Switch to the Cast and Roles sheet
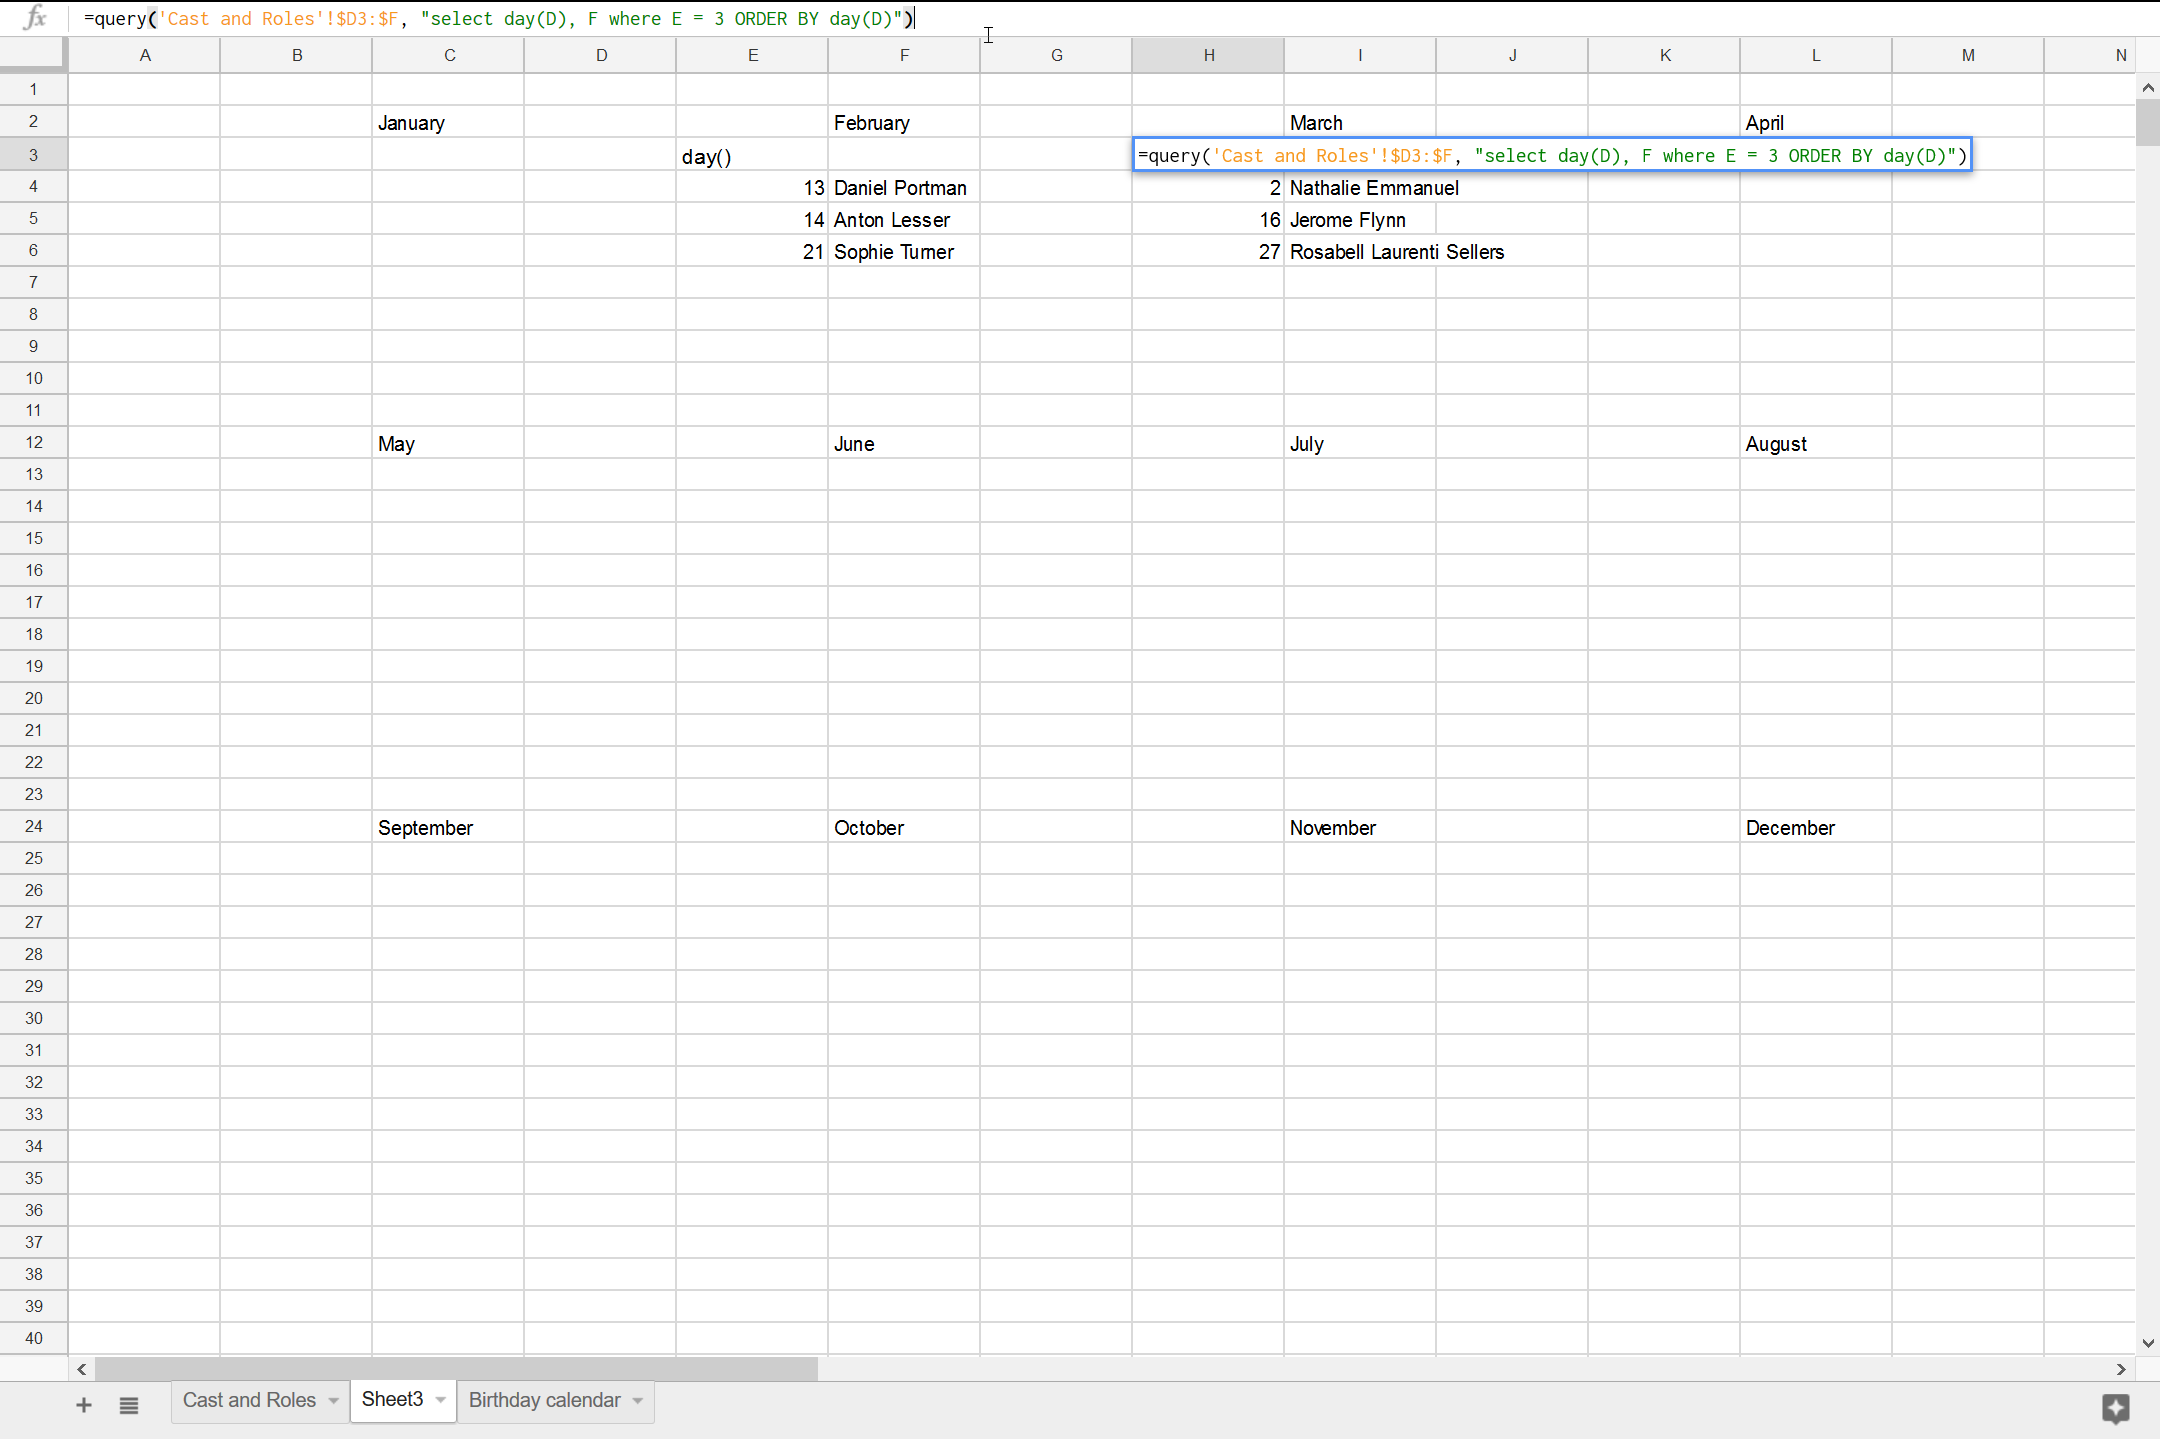This screenshot has height=1440, width=2160. 249,1401
